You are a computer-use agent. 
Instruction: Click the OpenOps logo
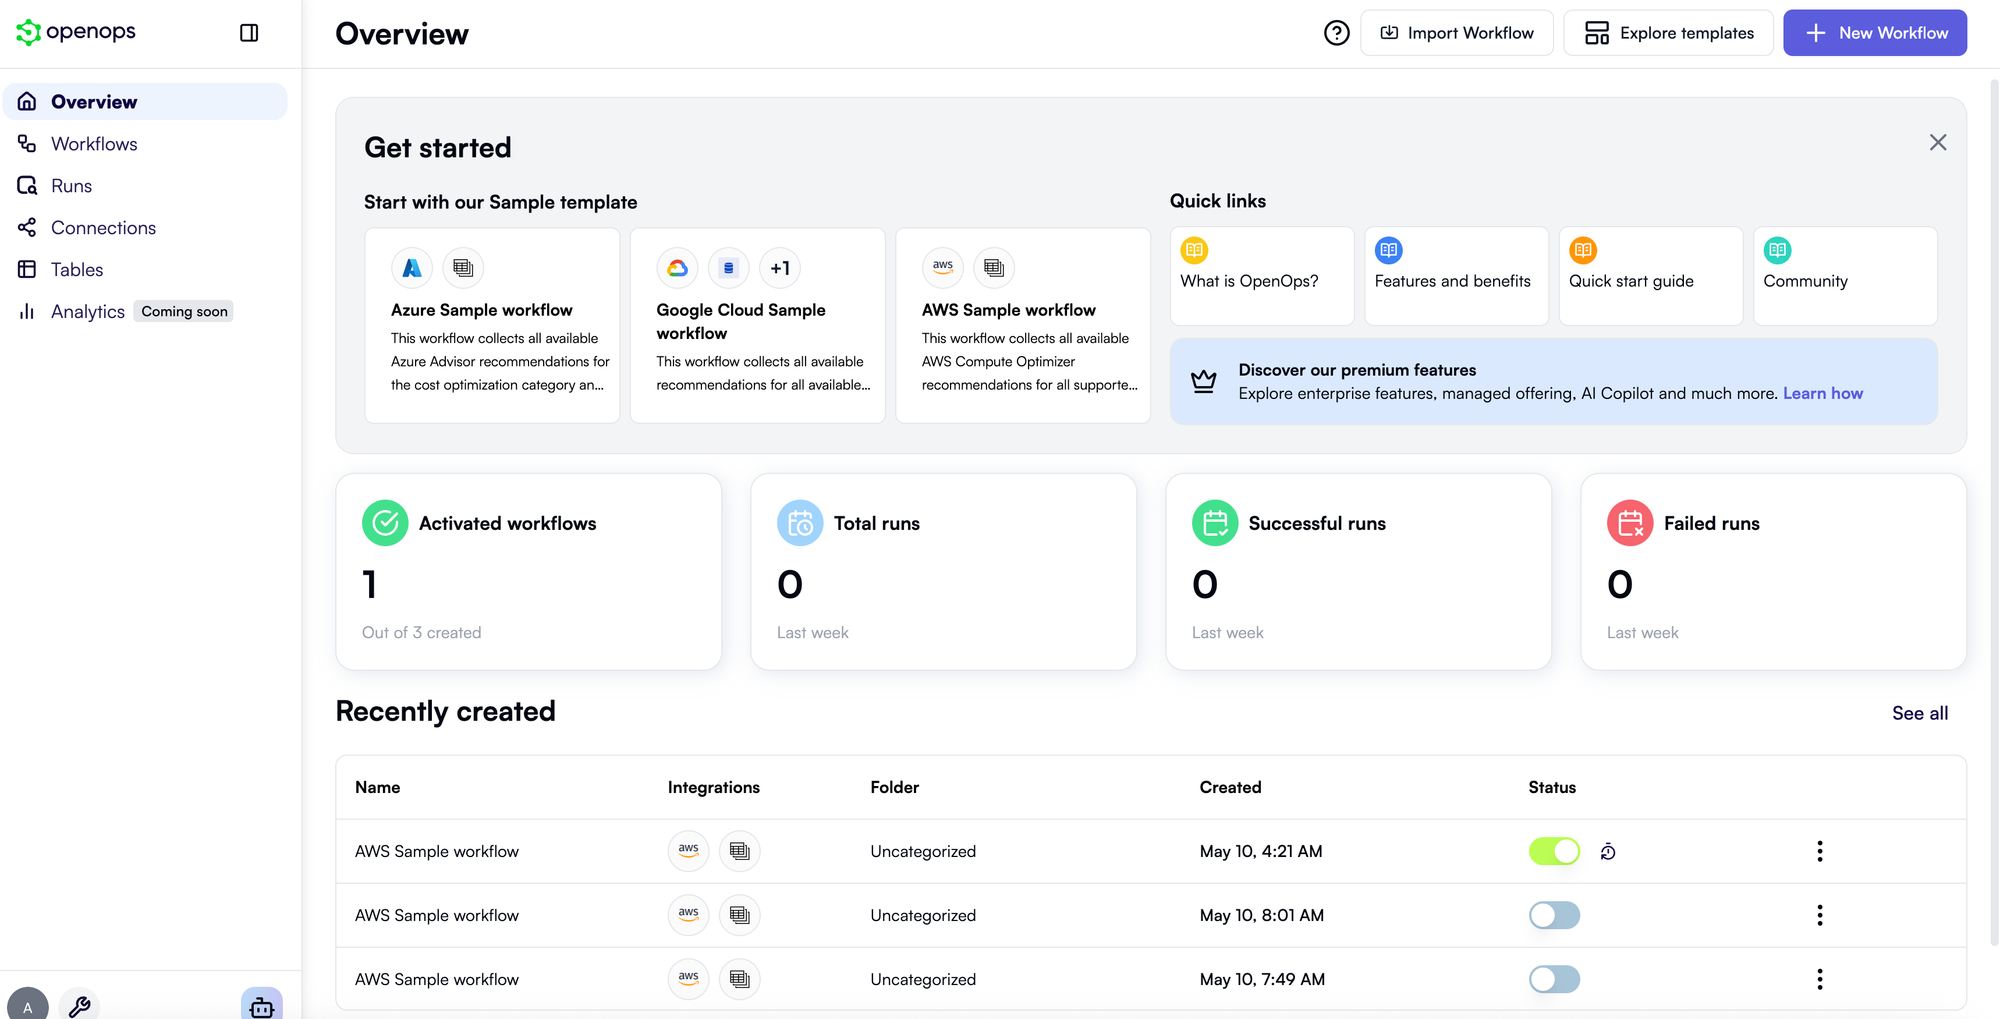[x=76, y=32]
